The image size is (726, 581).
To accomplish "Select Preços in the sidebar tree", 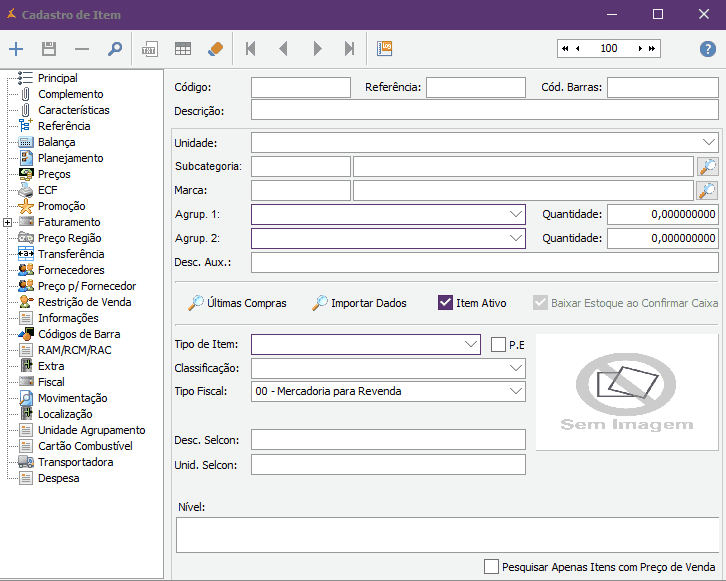I will coord(54,174).
